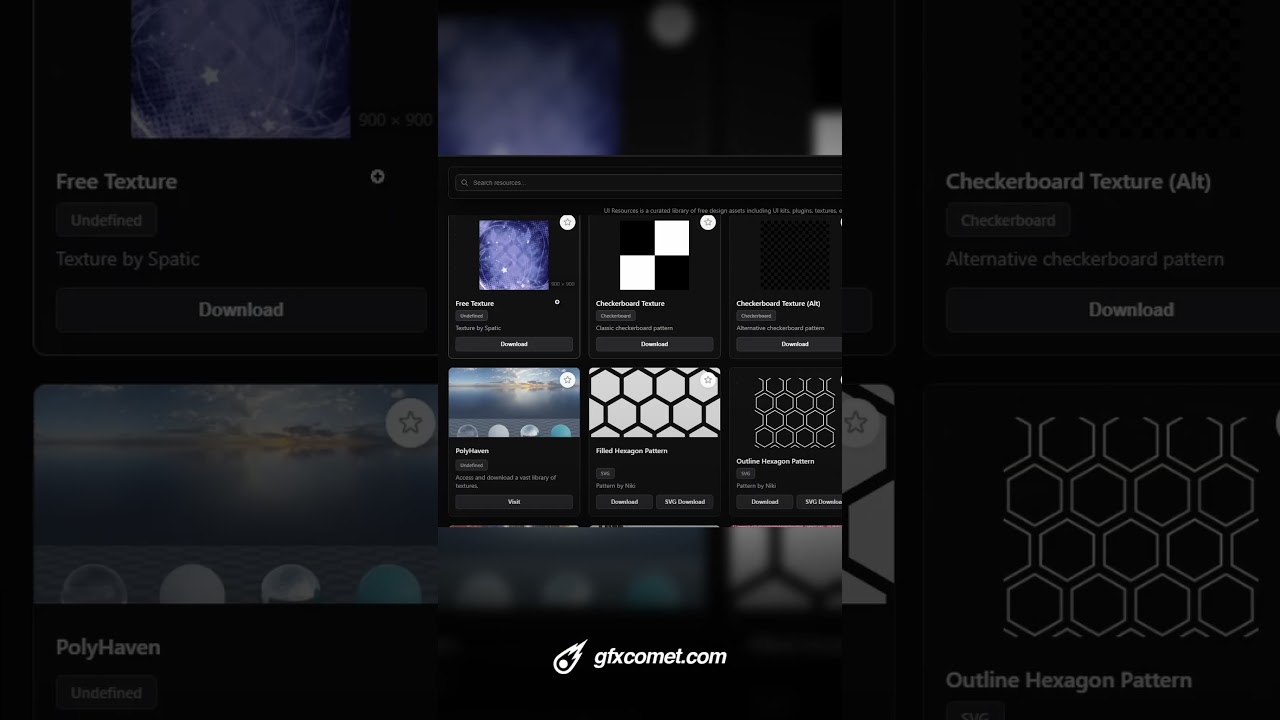The width and height of the screenshot is (1280, 720).
Task: Select the Checkerboard tag on Checkerboard Texture (Alt)
Action: coord(756,316)
